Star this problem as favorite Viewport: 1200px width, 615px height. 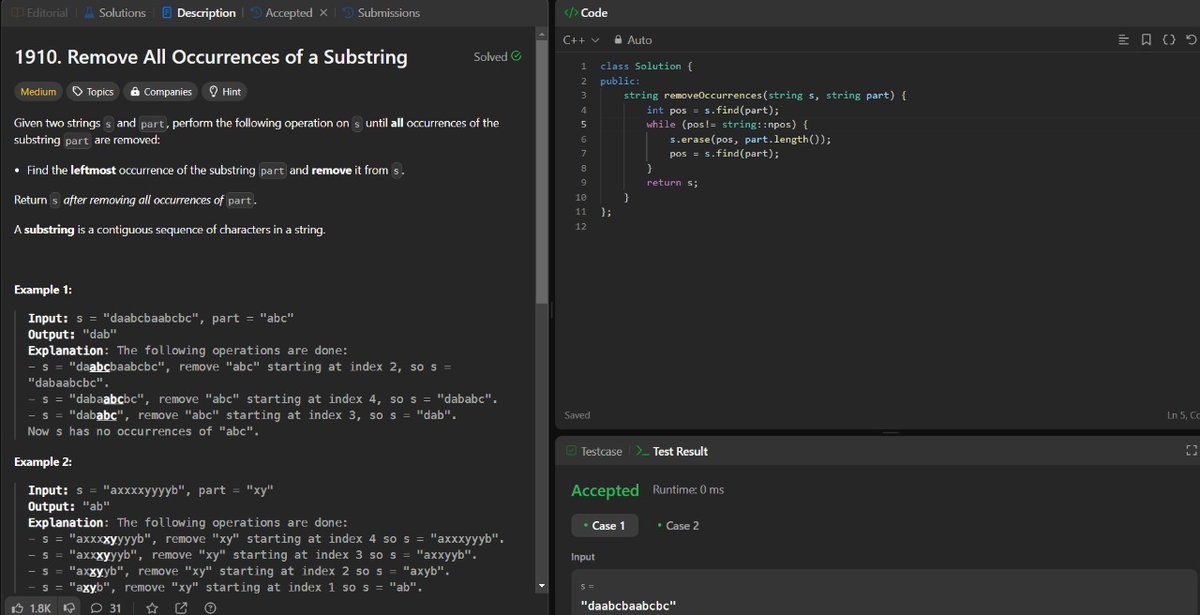(151, 608)
